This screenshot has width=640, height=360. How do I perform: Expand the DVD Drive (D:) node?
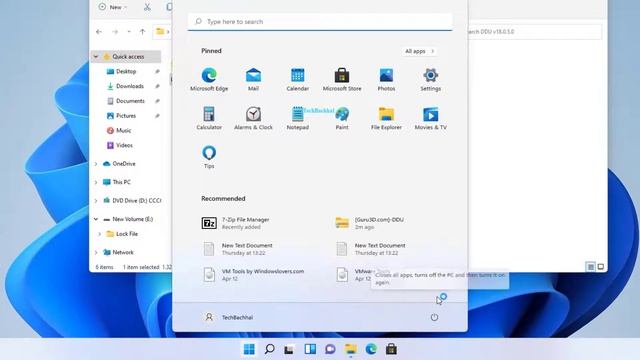click(x=96, y=201)
